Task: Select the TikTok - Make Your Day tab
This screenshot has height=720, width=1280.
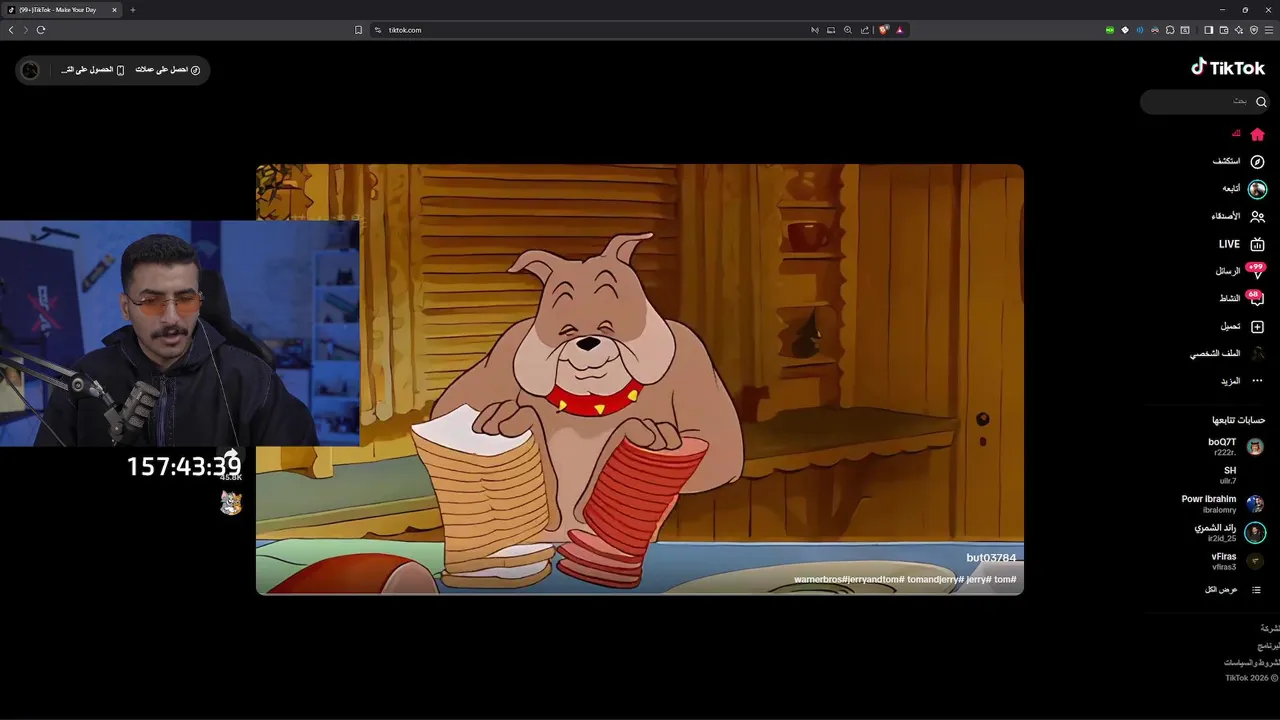Action: (x=62, y=10)
